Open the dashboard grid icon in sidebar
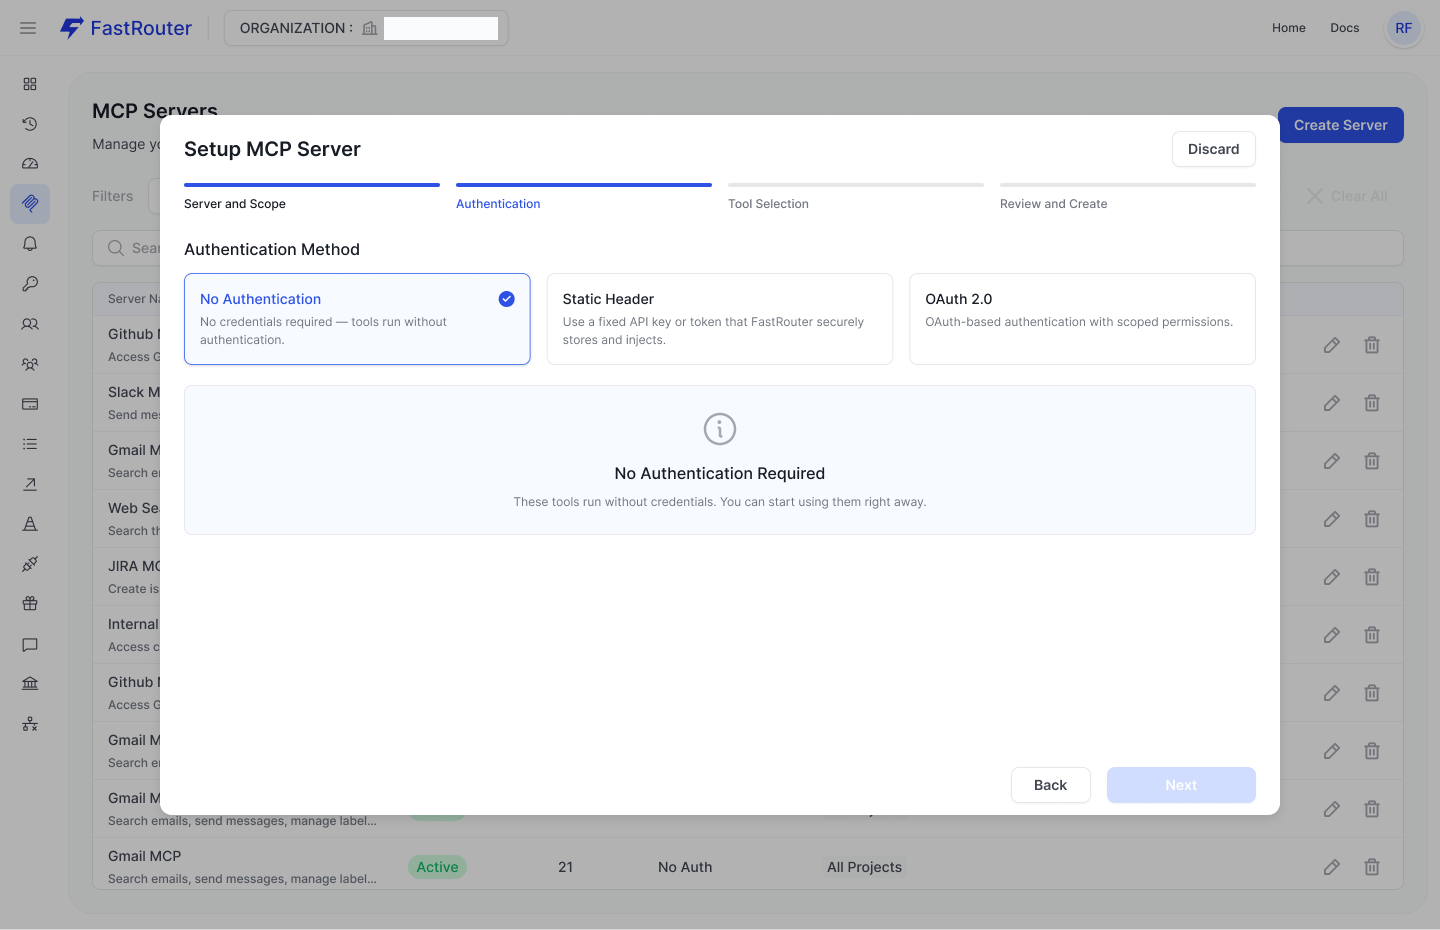1440x930 pixels. pyautogui.click(x=29, y=84)
